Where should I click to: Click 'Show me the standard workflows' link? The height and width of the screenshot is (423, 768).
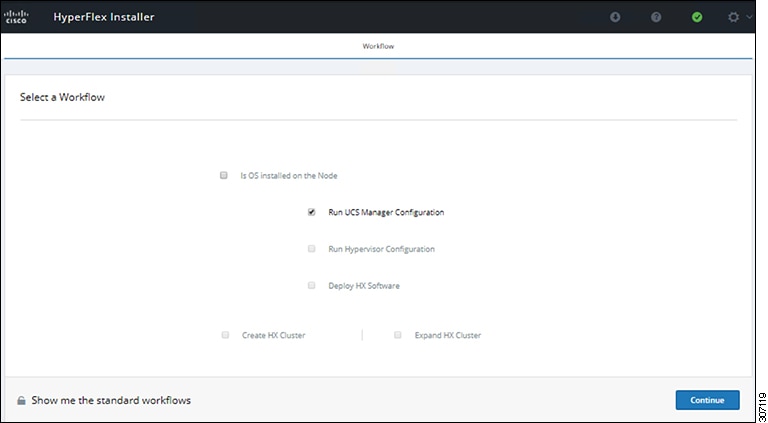point(111,401)
